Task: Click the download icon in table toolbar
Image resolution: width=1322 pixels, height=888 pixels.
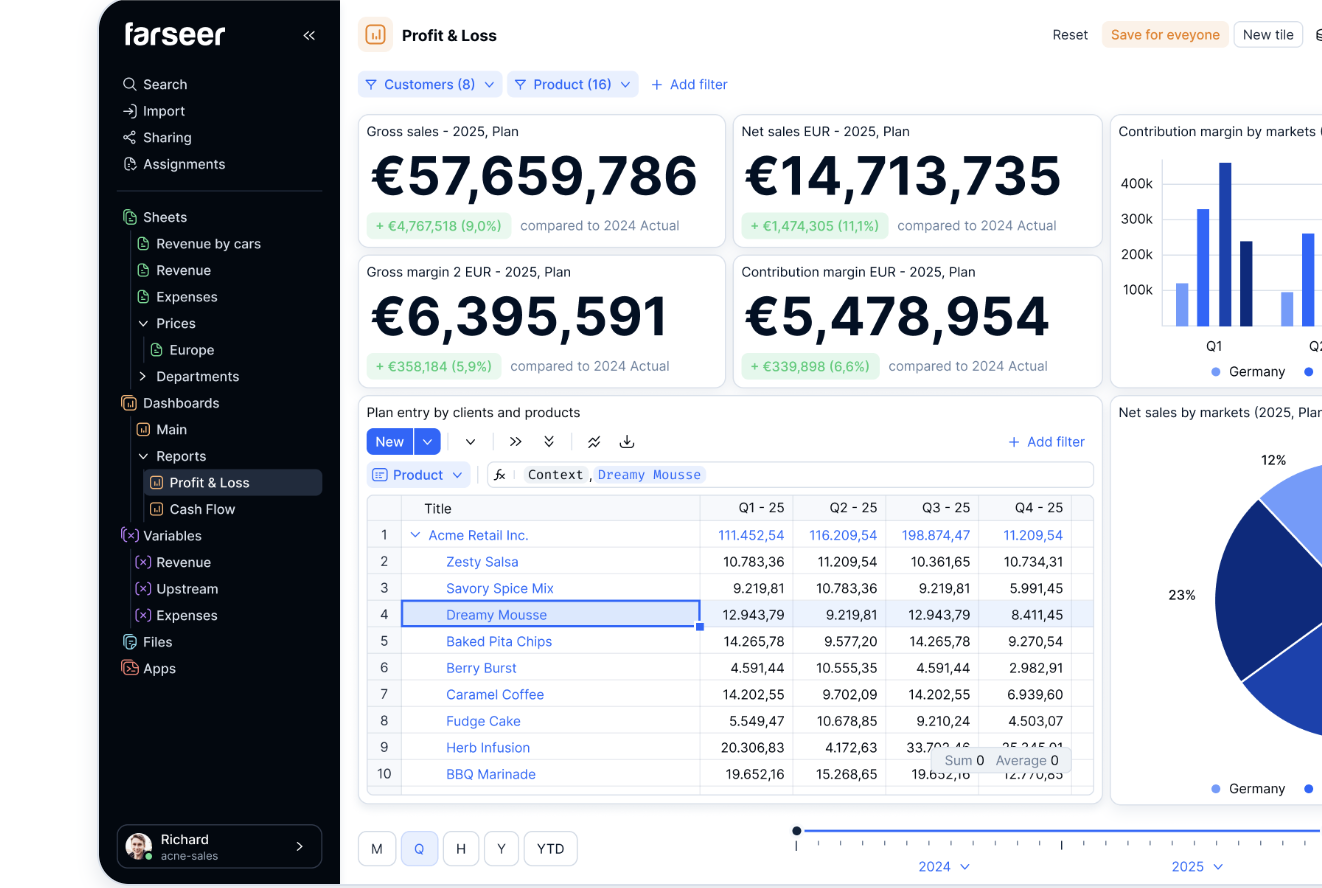Action: (x=627, y=442)
